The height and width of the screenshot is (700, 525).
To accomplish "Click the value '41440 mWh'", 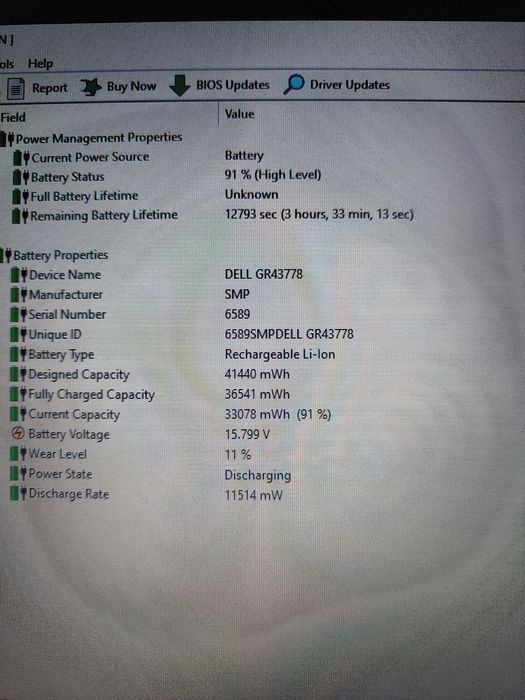I will pyautogui.click(x=257, y=374).
